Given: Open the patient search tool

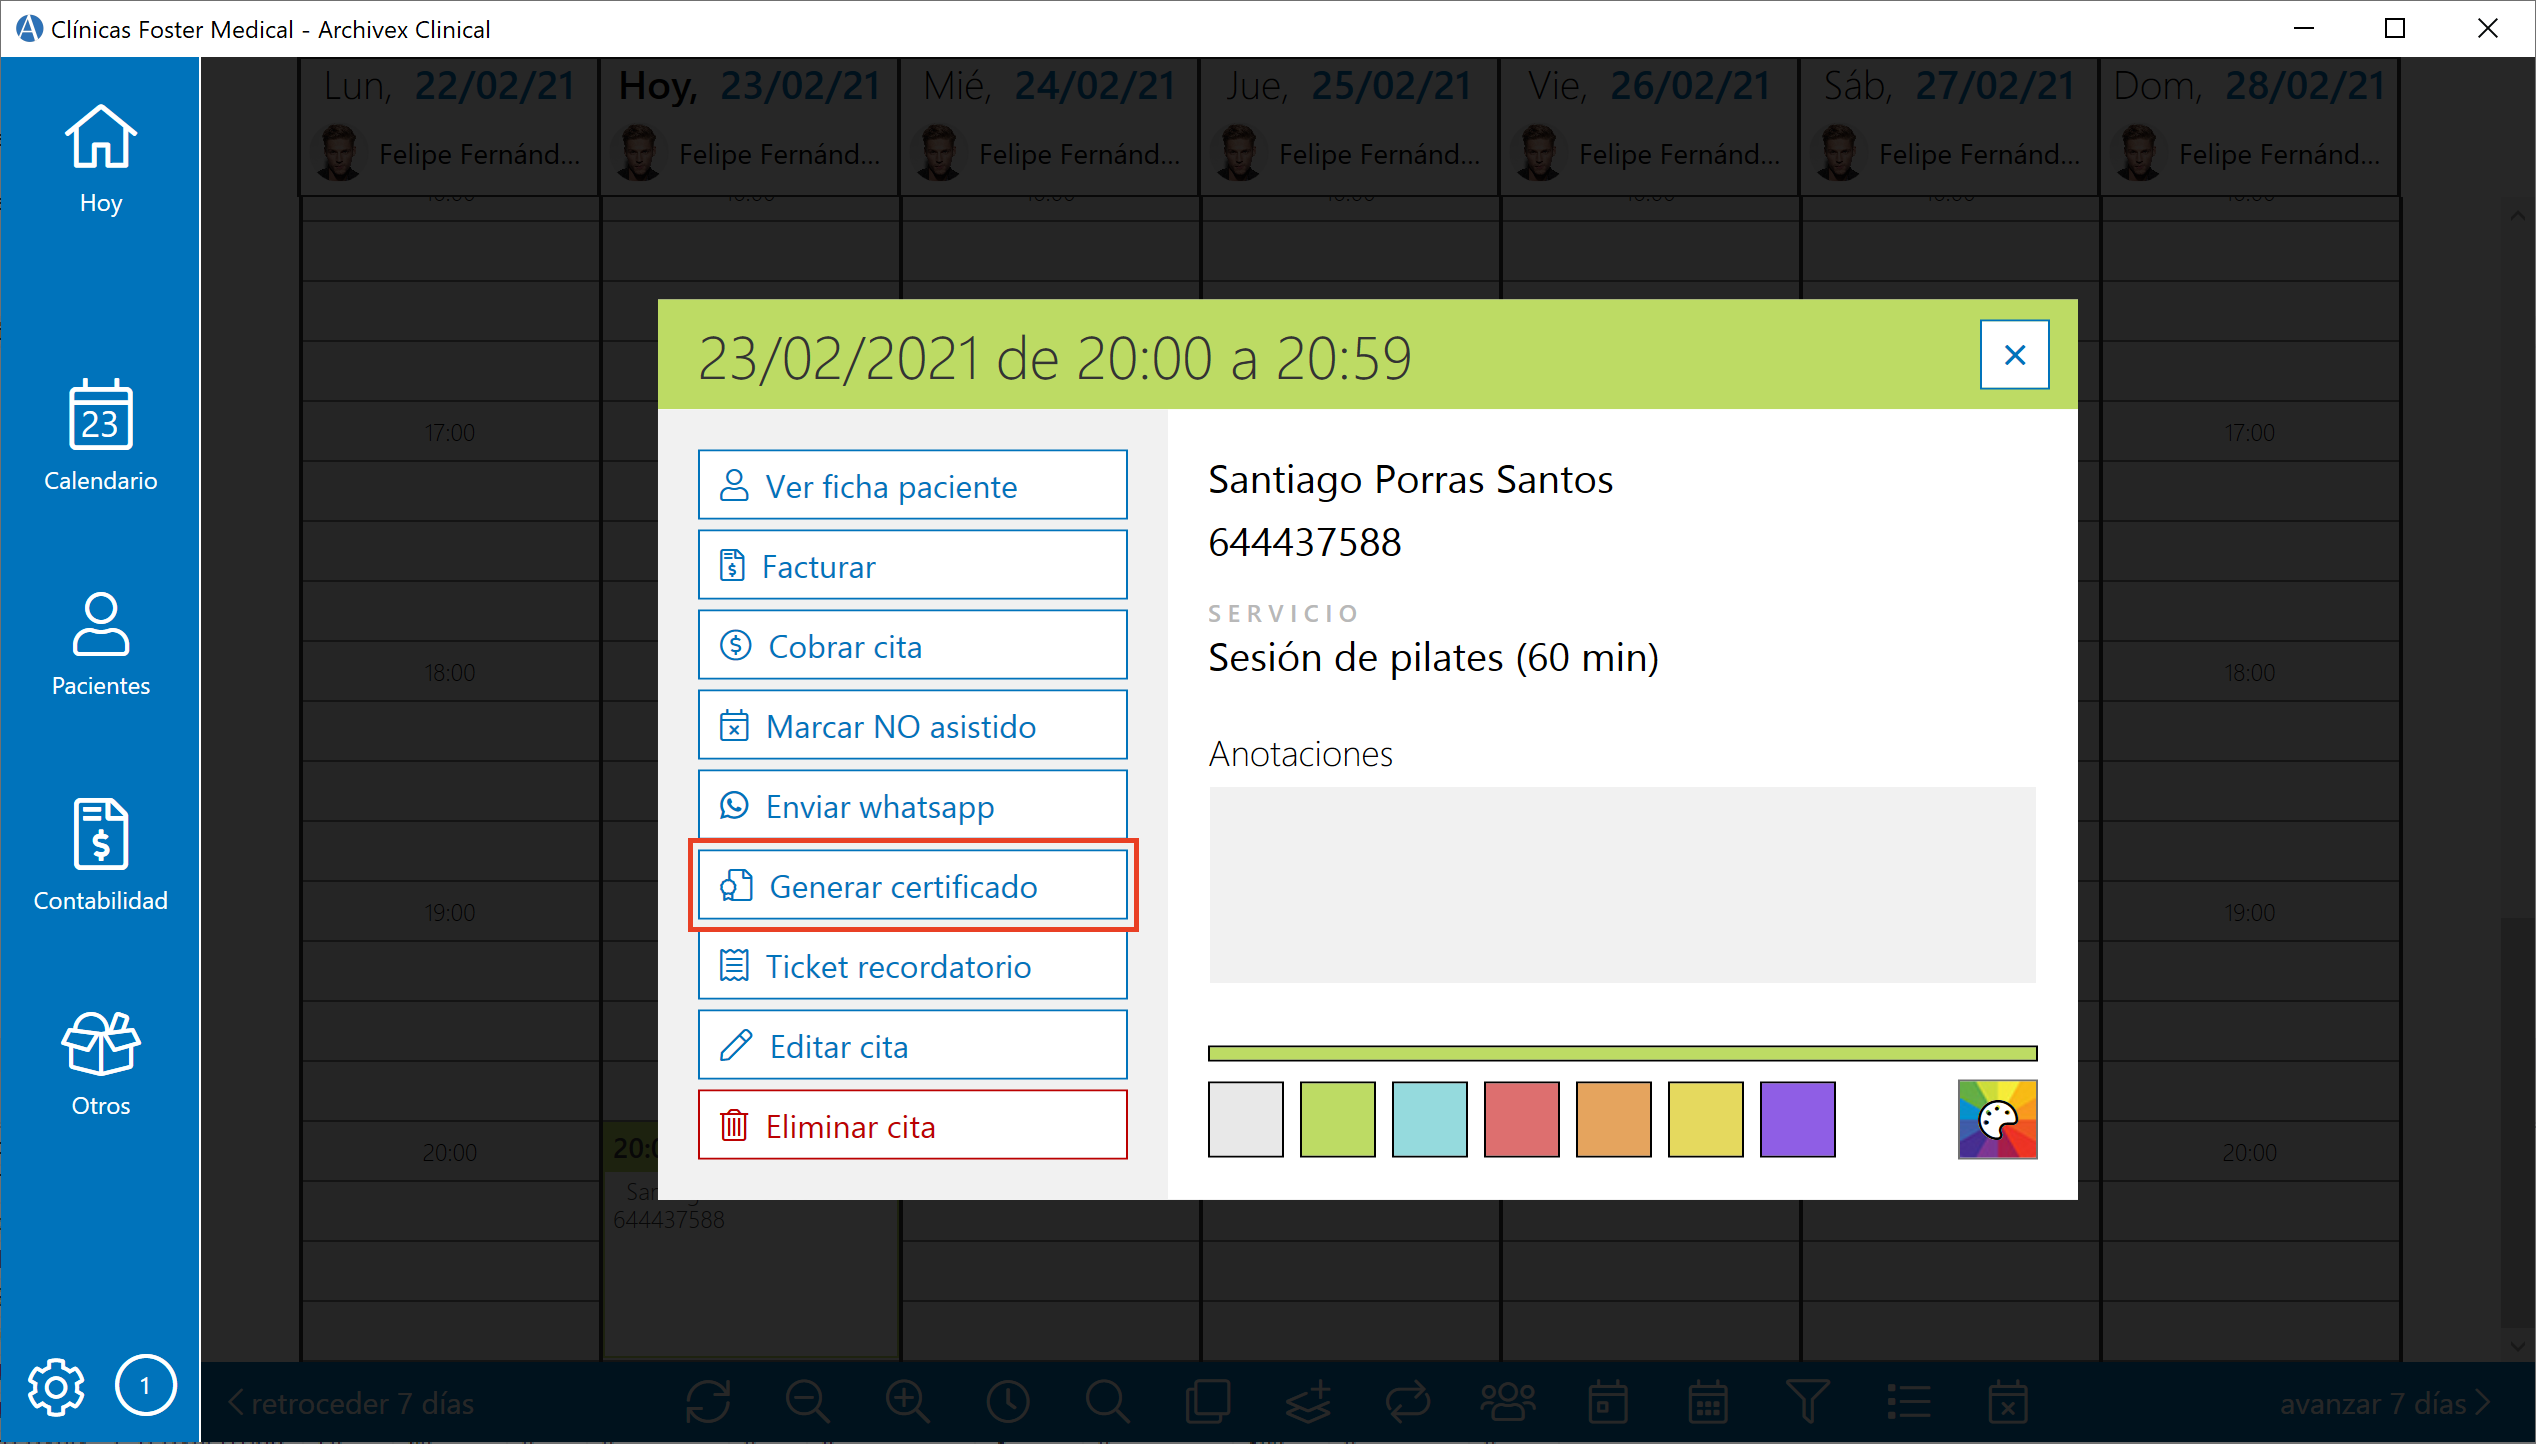Looking at the screenshot, I should click(1107, 1402).
